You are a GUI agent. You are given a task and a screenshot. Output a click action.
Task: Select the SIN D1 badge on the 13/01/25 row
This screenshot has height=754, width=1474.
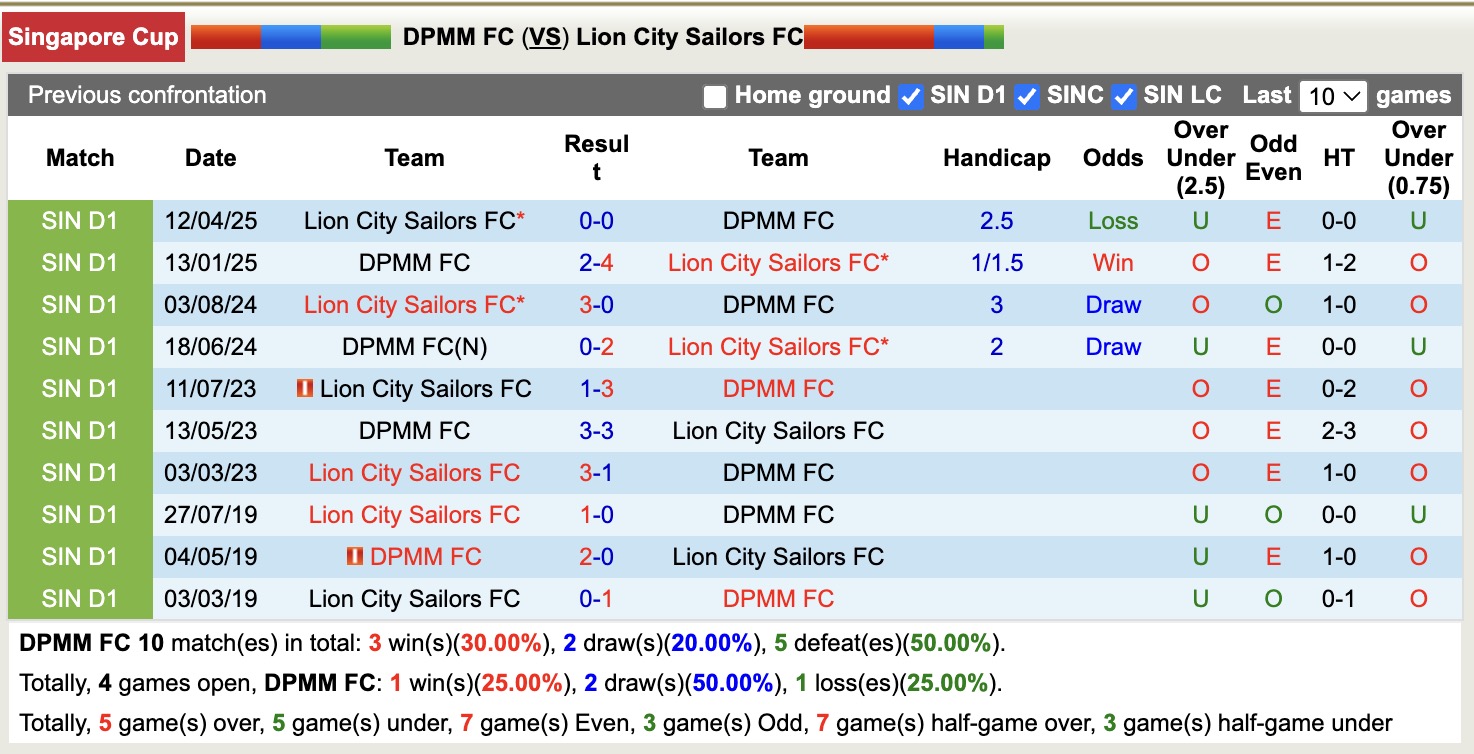80,263
